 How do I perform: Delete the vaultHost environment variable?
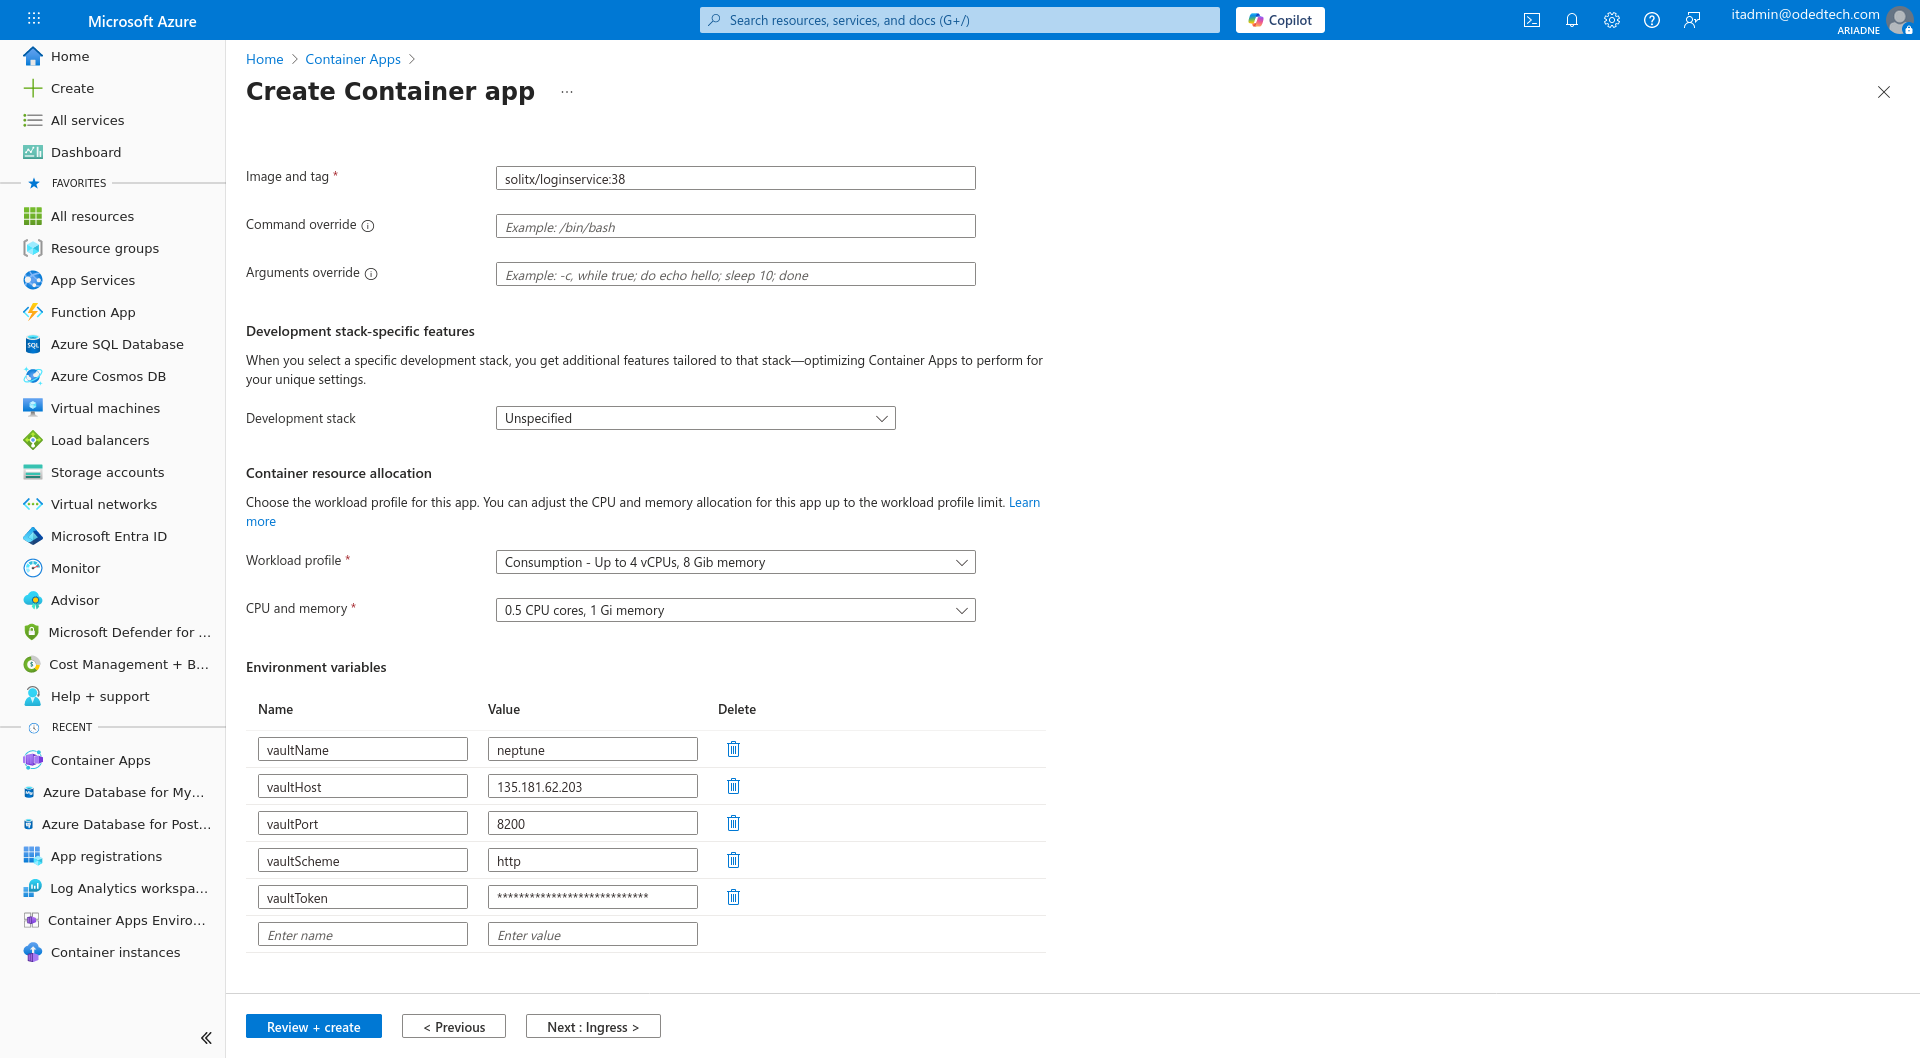click(x=733, y=786)
